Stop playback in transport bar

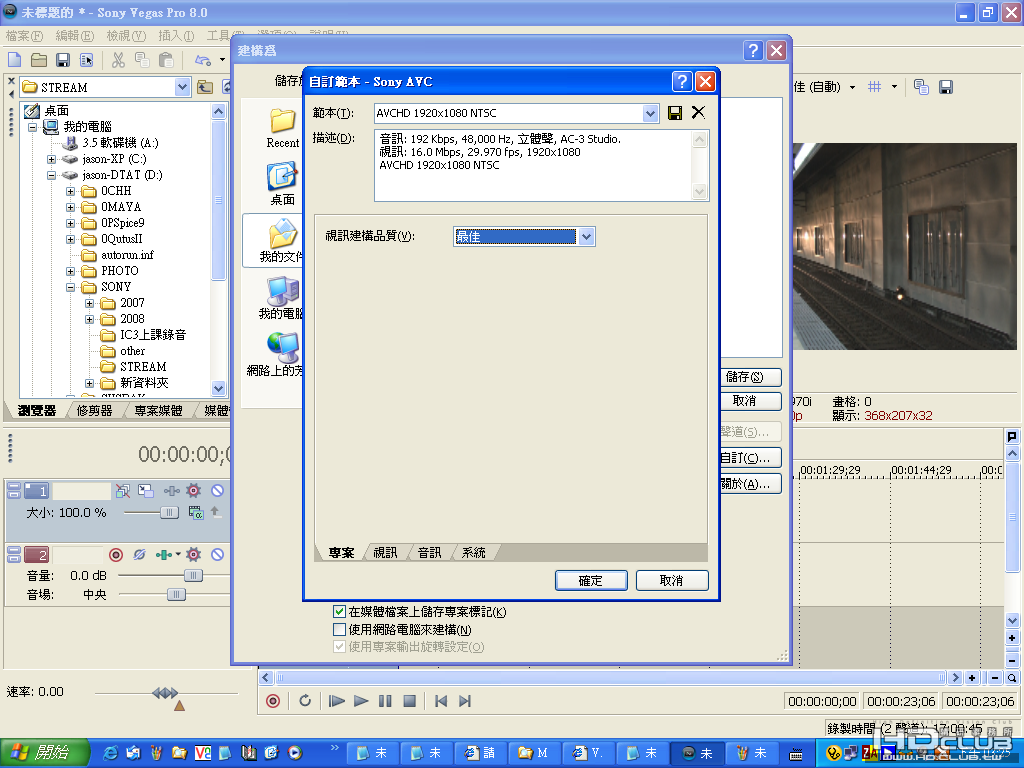click(409, 701)
